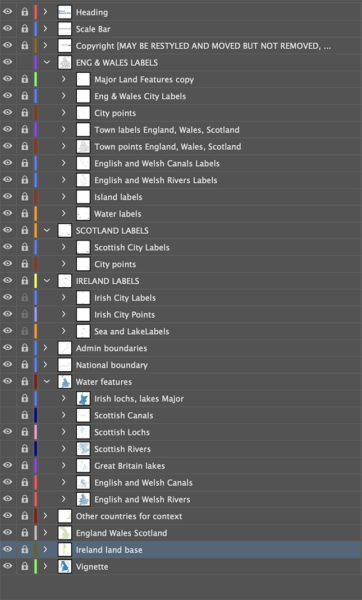Select the 'Irish City Labels' layer name
362x600 pixels.
[125, 298]
